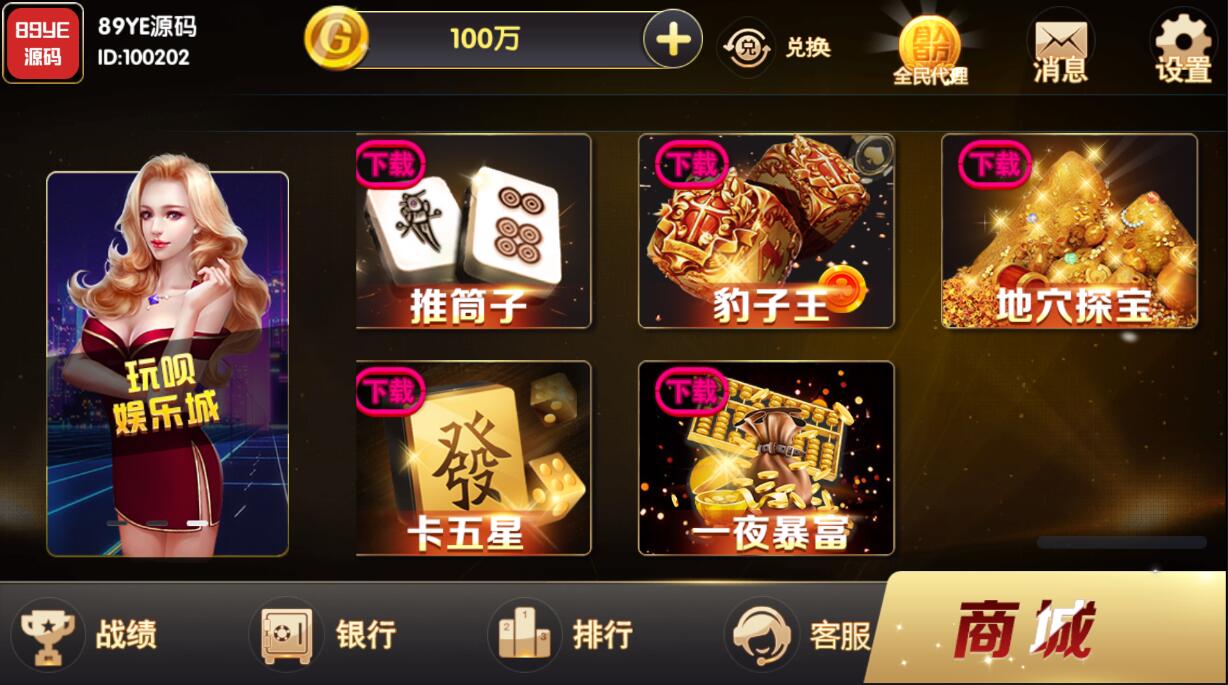Add coins with the plus button
Image resolution: width=1228 pixels, height=685 pixels.
tap(672, 41)
